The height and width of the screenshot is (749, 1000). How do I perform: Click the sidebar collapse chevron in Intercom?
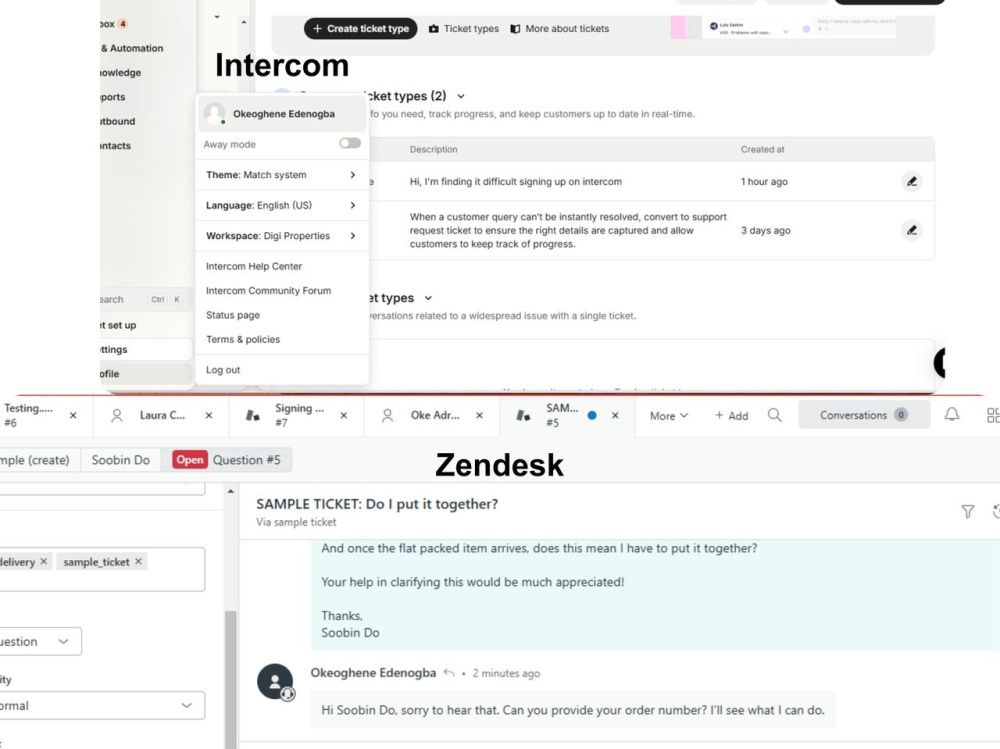pos(217,17)
